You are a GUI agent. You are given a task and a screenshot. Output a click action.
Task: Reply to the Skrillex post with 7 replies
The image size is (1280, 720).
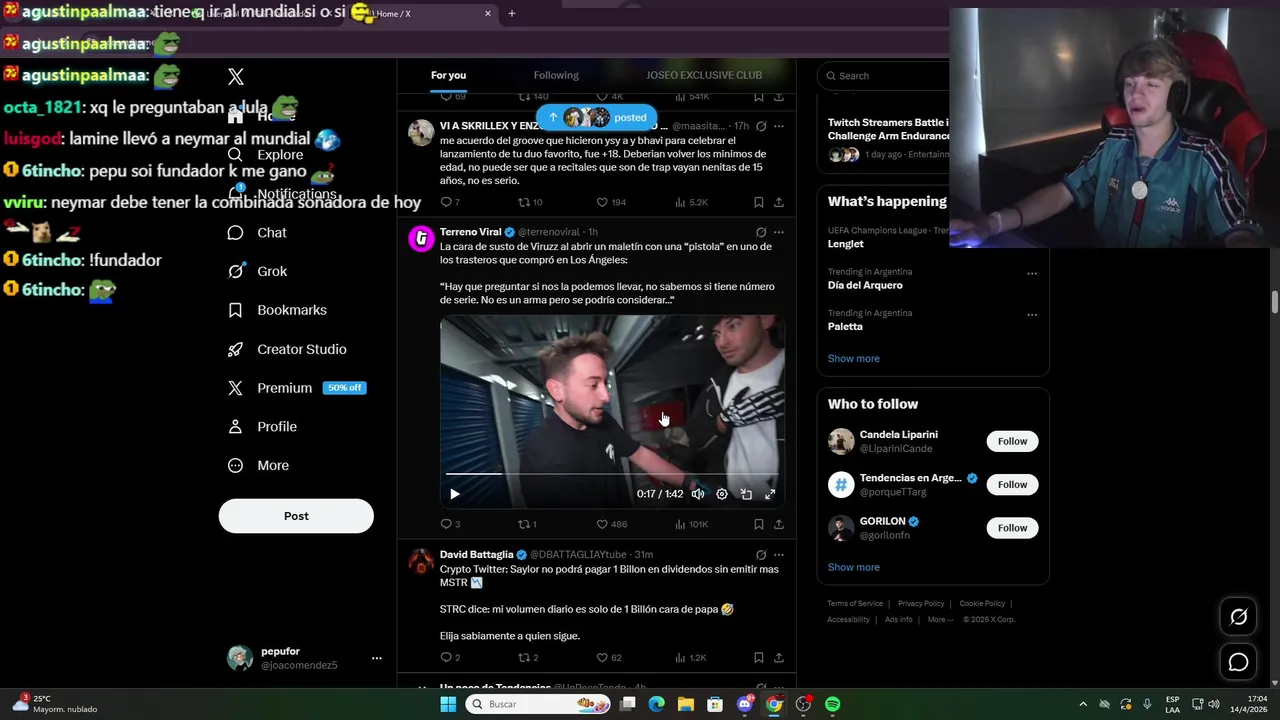pos(450,202)
